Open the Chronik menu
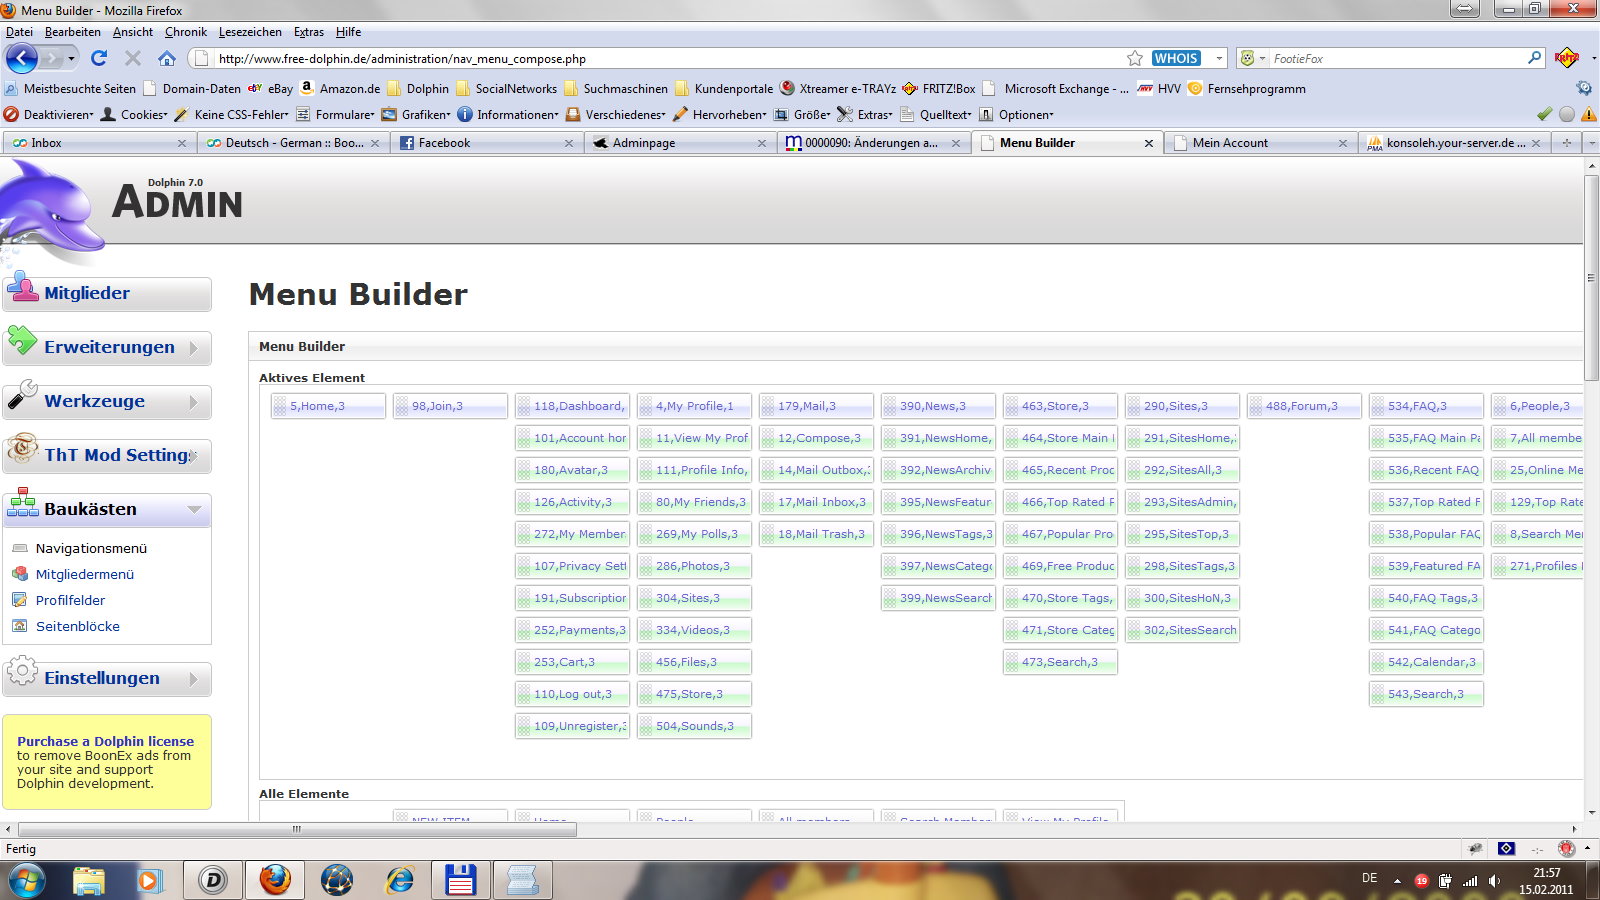This screenshot has height=900, width=1600. pyautogui.click(x=185, y=32)
